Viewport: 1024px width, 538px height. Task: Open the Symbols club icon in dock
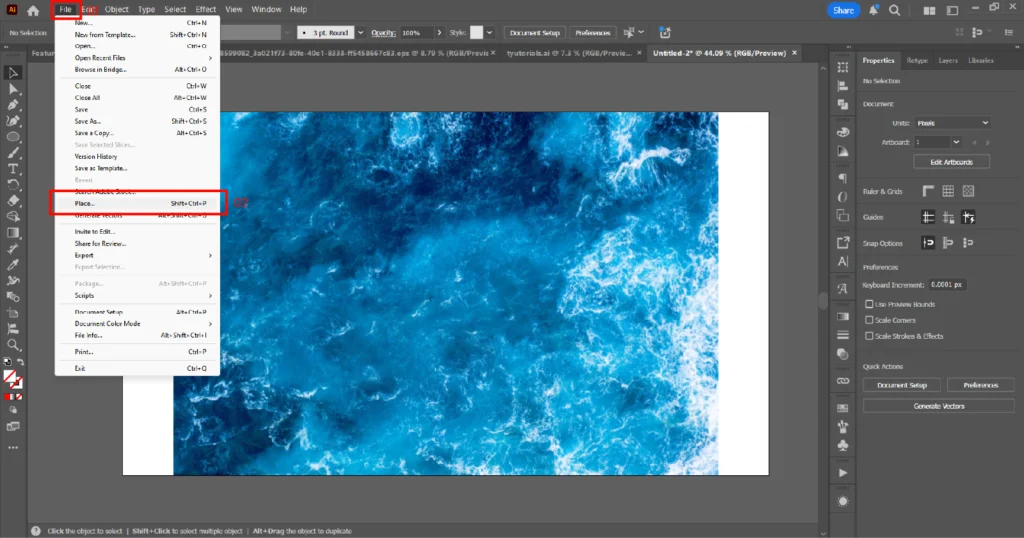click(843, 445)
